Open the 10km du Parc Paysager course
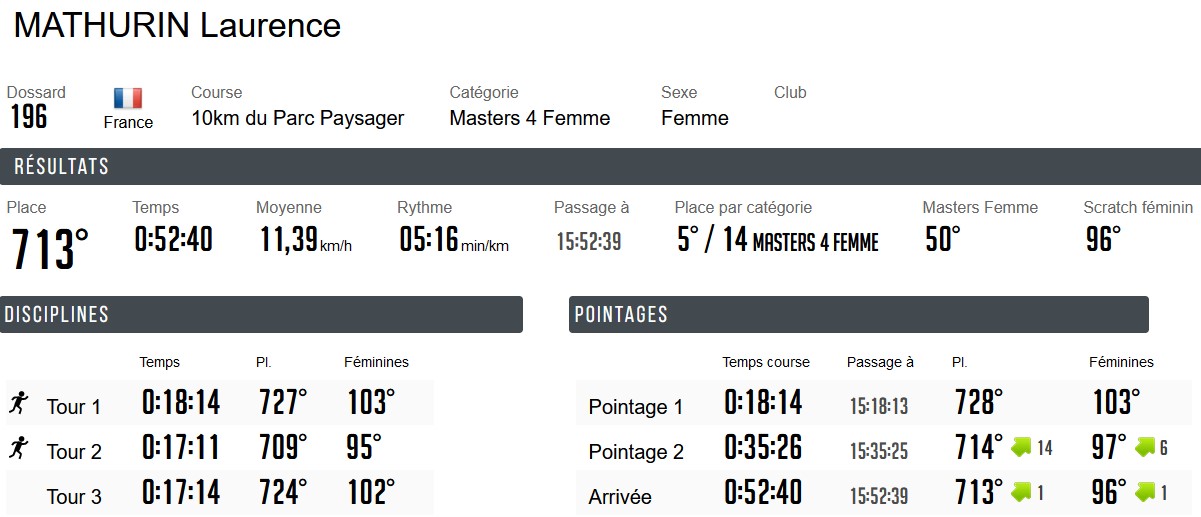This screenshot has height=517, width=1201. (298, 118)
